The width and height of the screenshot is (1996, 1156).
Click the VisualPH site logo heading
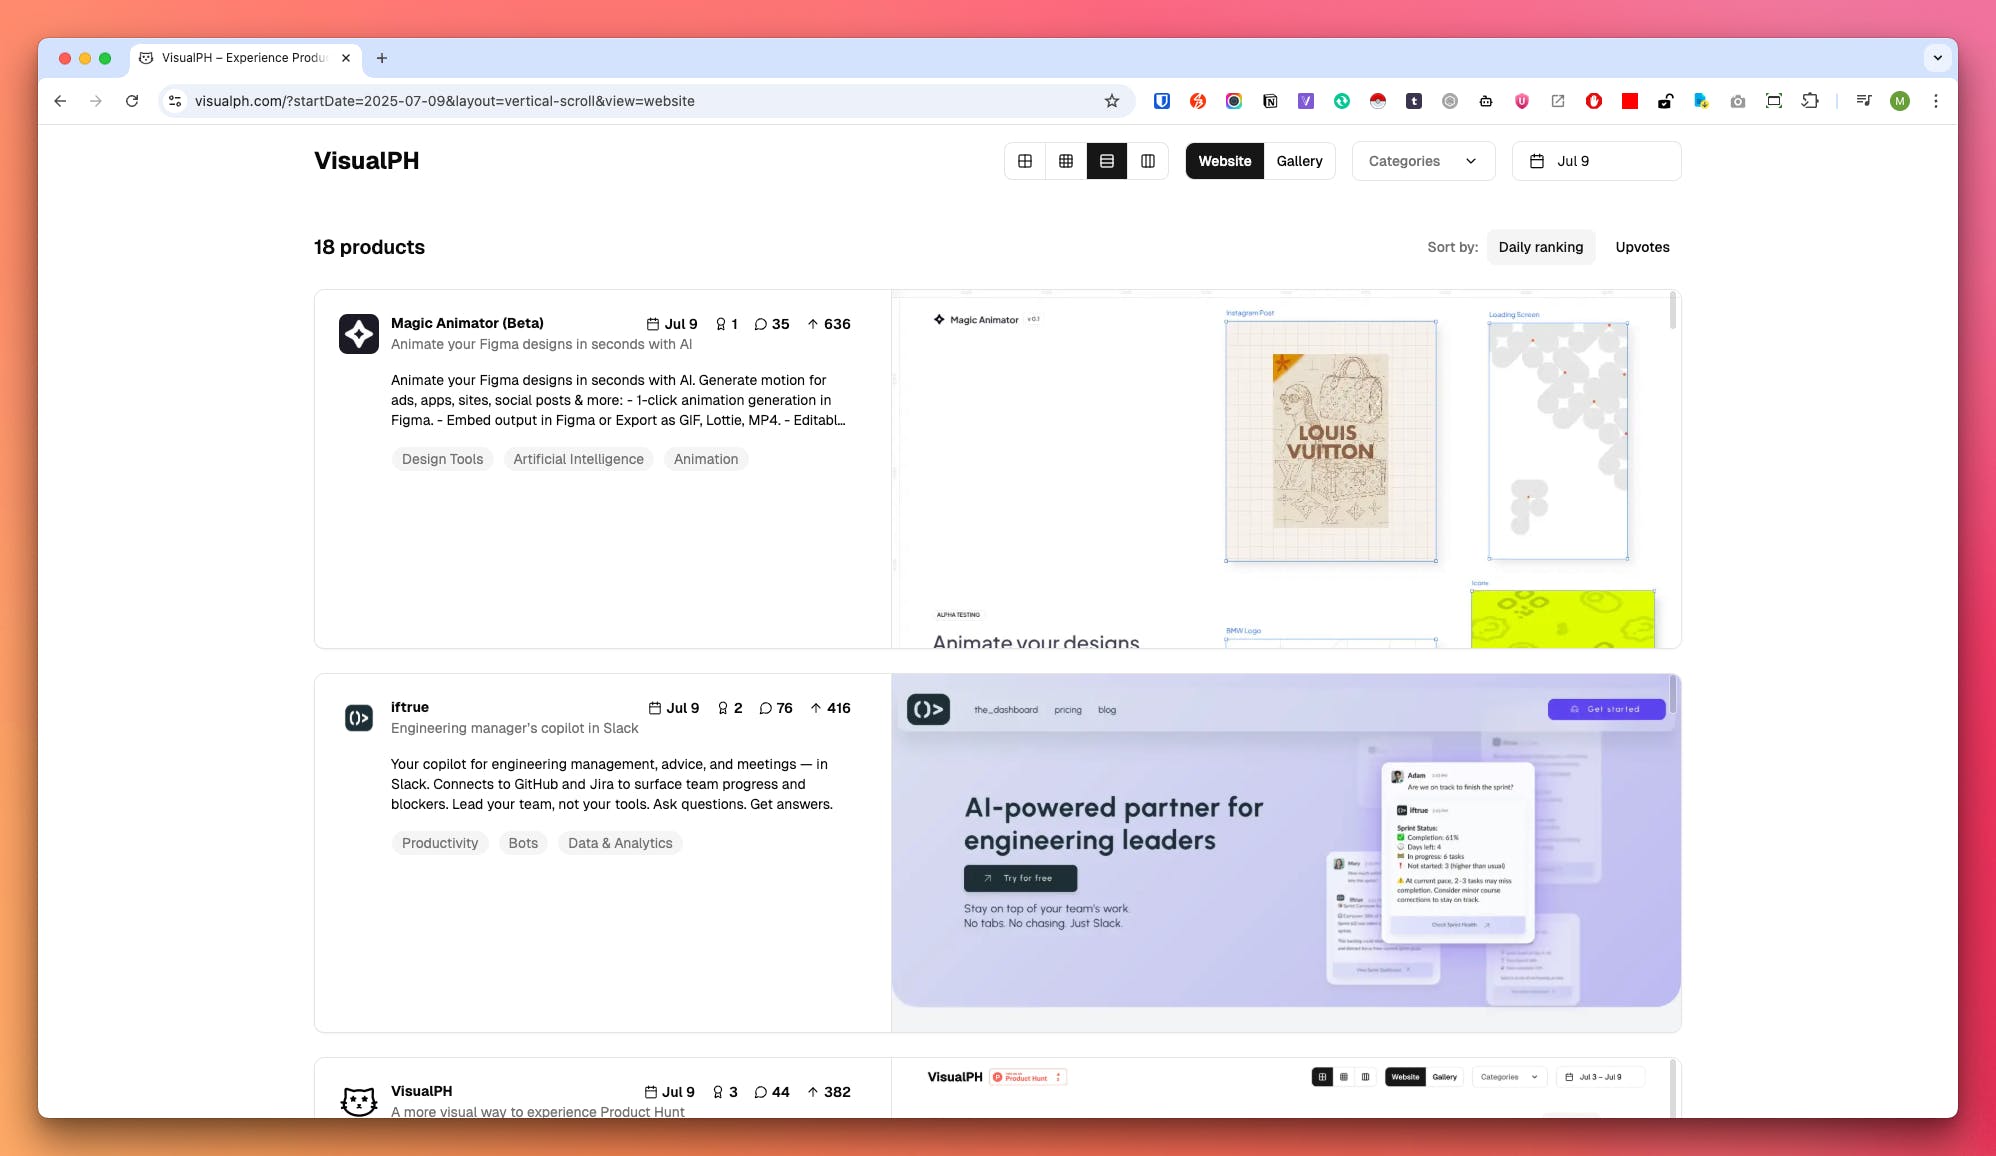pyautogui.click(x=366, y=161)
